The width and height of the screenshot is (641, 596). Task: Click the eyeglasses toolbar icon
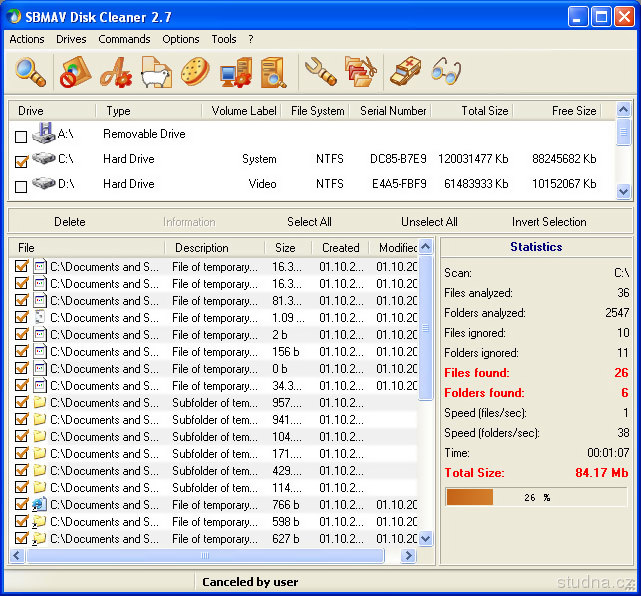tap(446, 72)
